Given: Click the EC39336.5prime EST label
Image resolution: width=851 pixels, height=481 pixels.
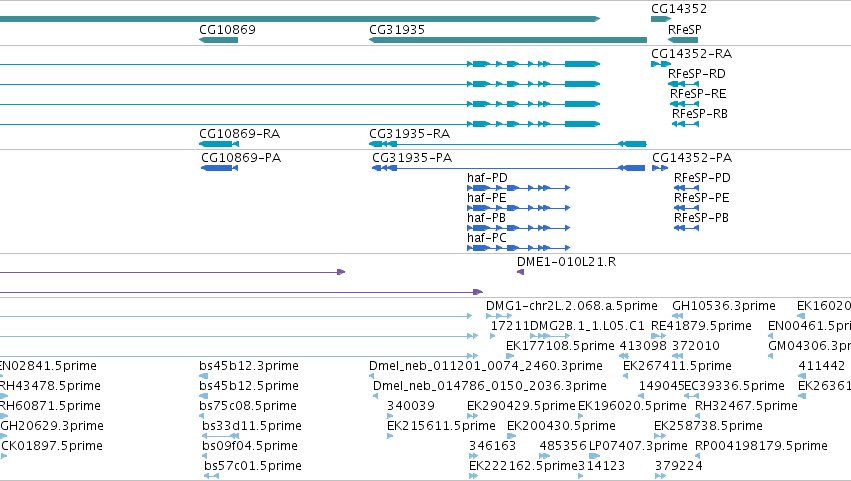Looking at the screenshot, I should pos(734,387).
